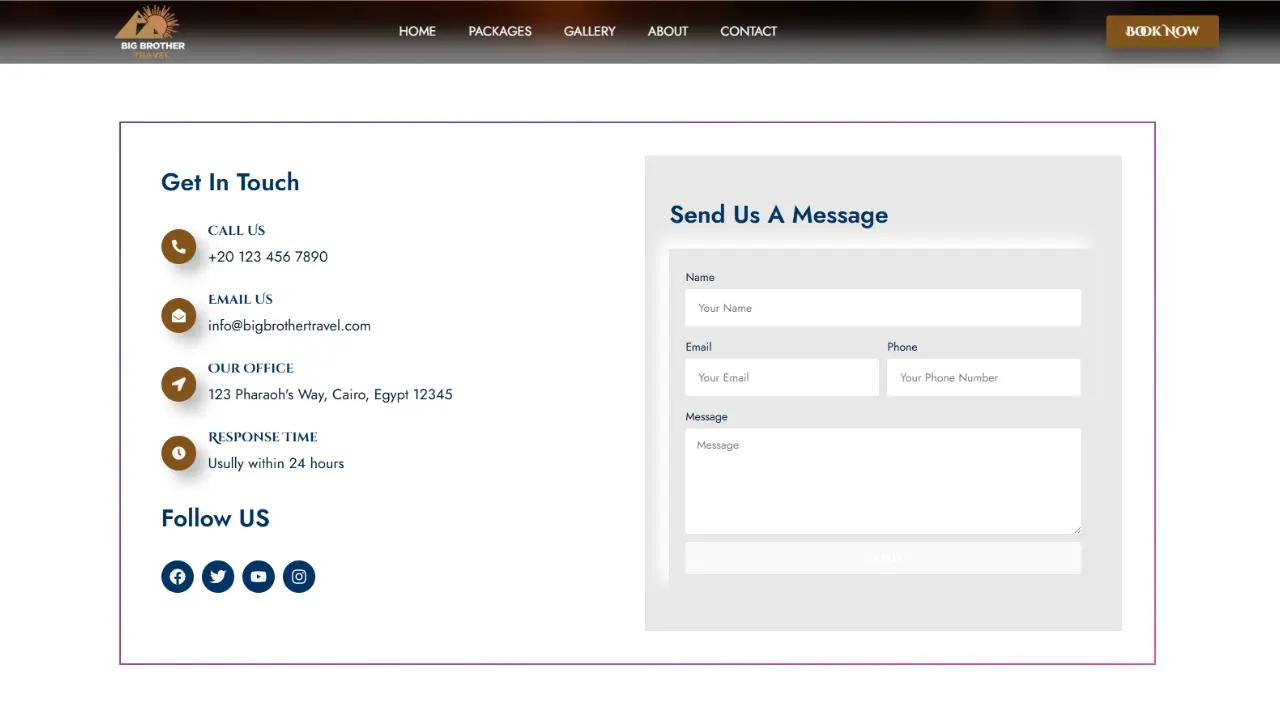Click the Big Brother Travel logo

pyautogui.click(x=151, y=32)
